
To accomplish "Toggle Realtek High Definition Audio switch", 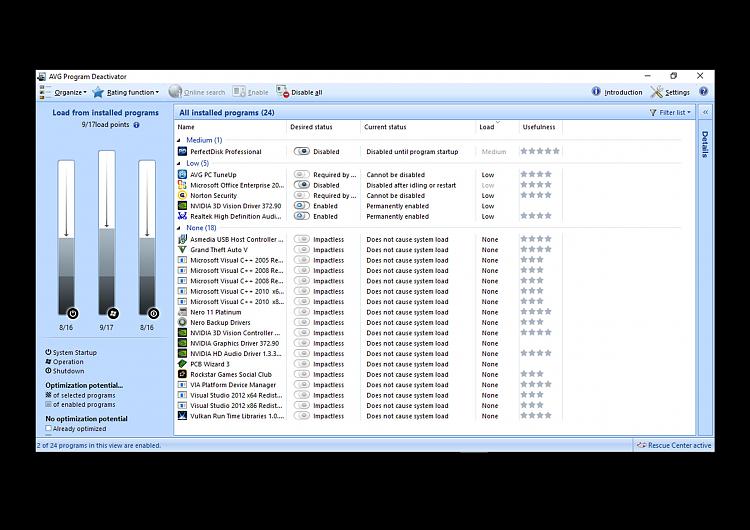I will pyautogui.click(x=302, y=216).
